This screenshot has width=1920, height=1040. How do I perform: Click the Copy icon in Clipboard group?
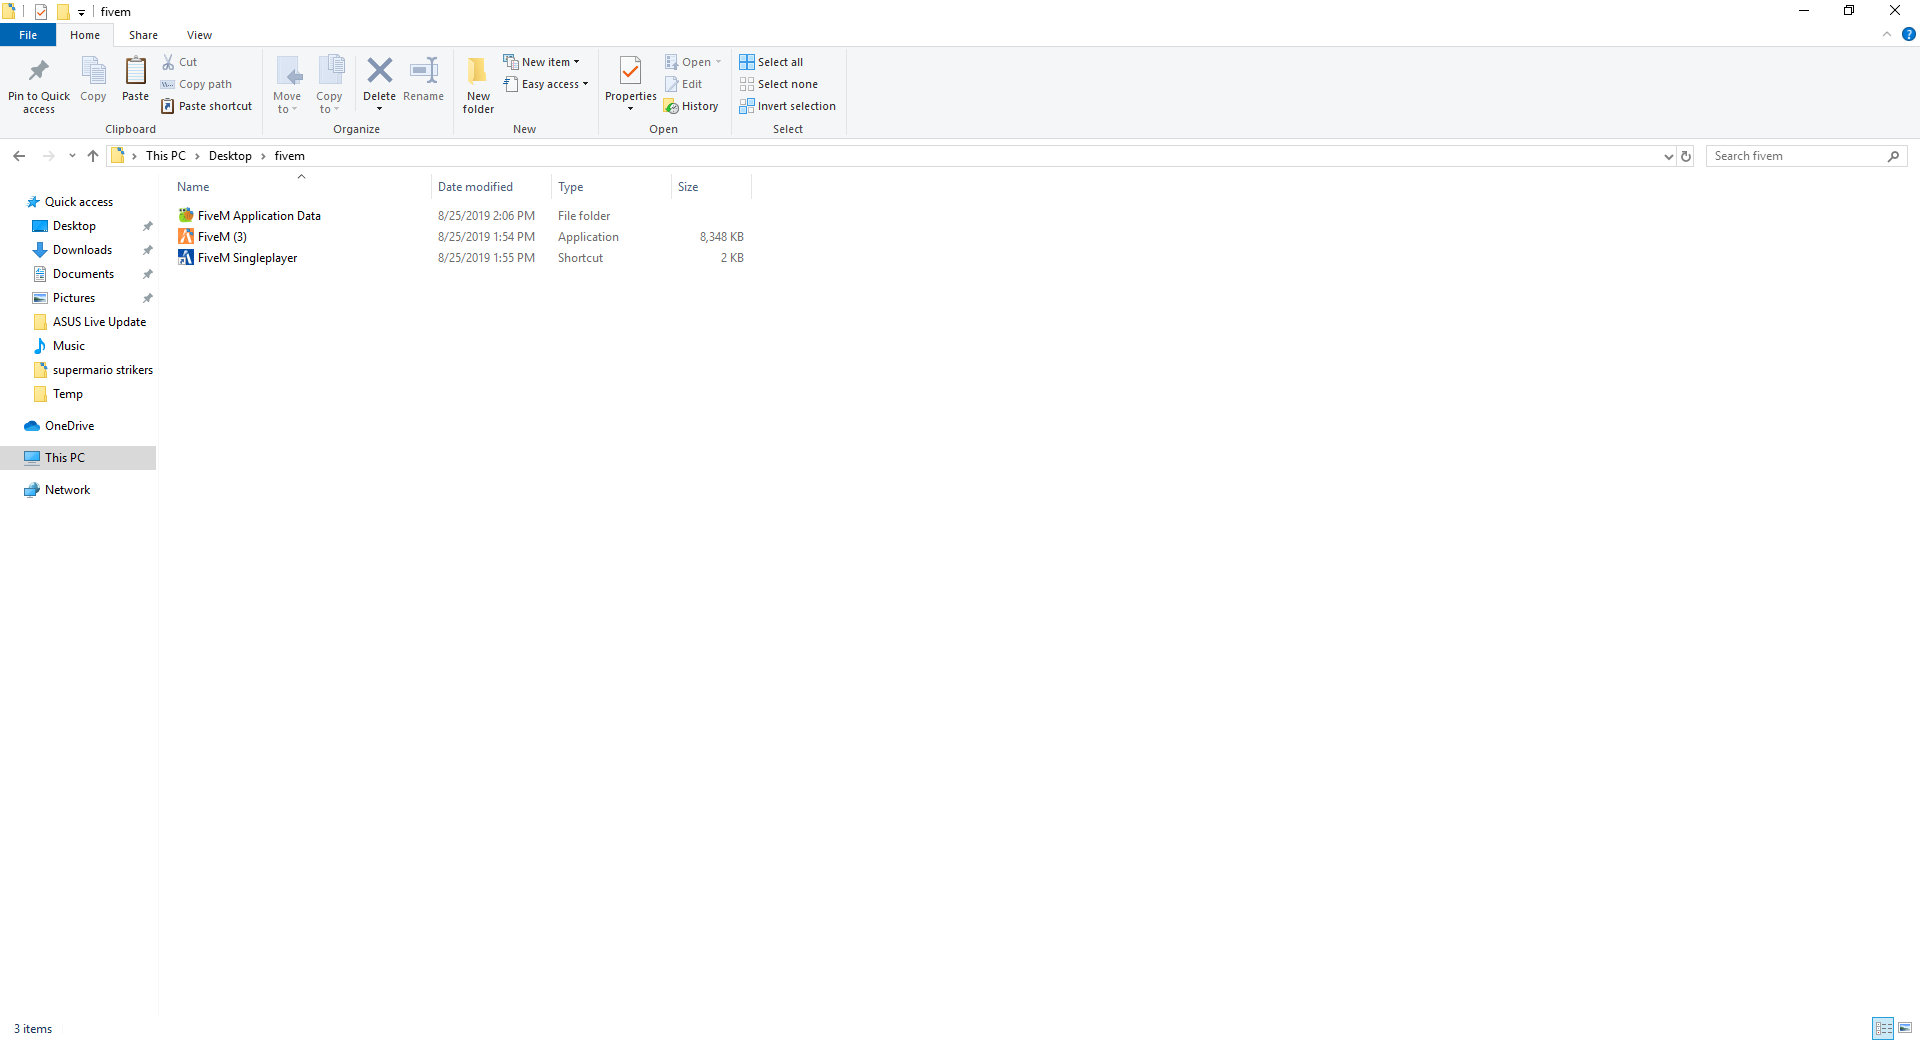pos(93,71)
